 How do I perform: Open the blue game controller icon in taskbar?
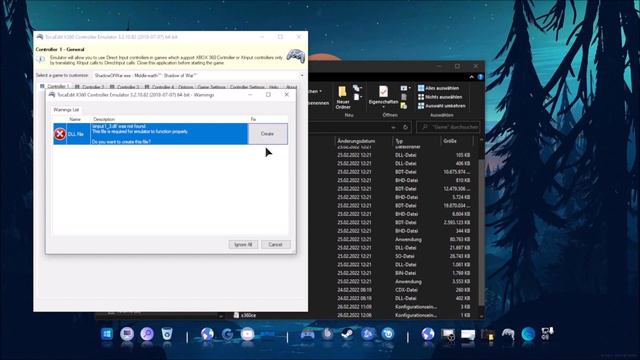coord(307,334)
